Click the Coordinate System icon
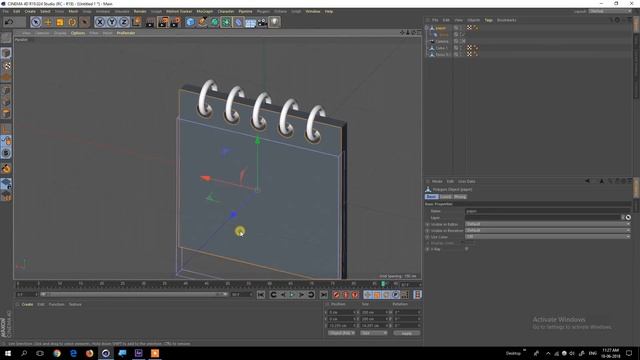The height and width of the screenshot is (360, 640). pyautogui.click(x=137, y=22)
